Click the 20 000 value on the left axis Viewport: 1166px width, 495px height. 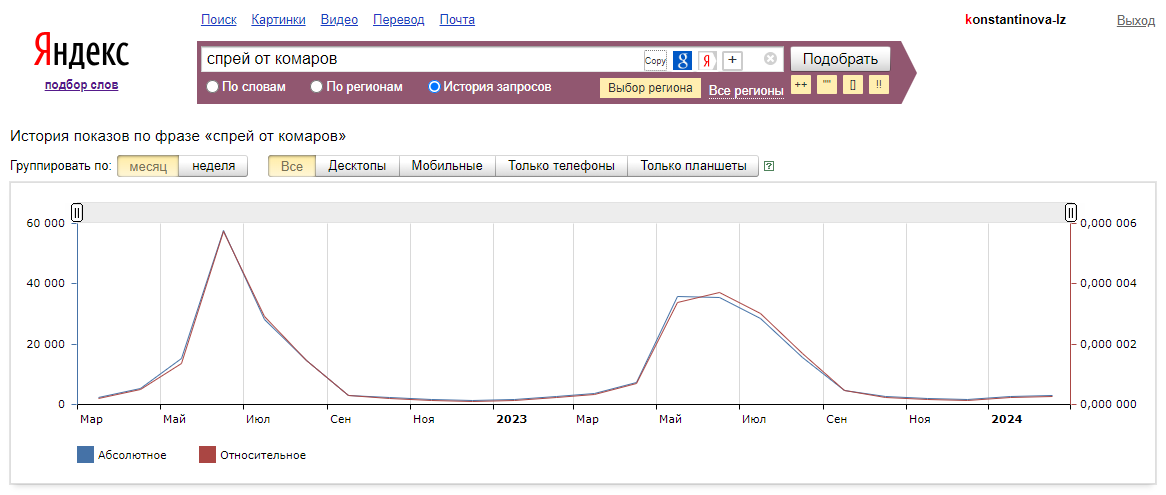[46, 344]
